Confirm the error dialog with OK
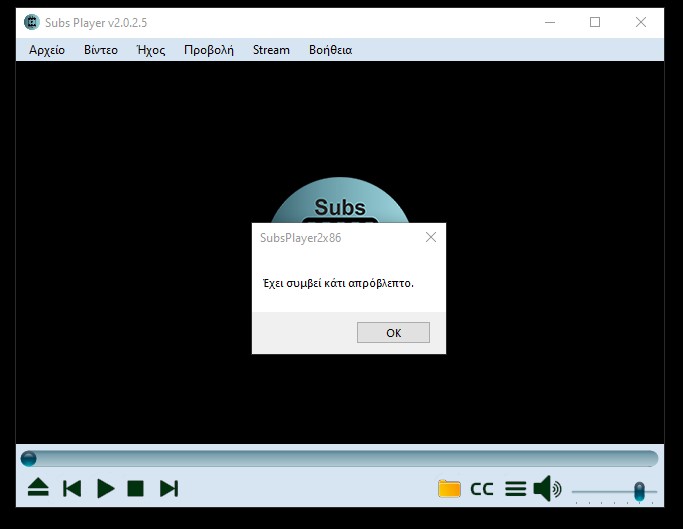This screenshot has width=683, height=529. 393,333
